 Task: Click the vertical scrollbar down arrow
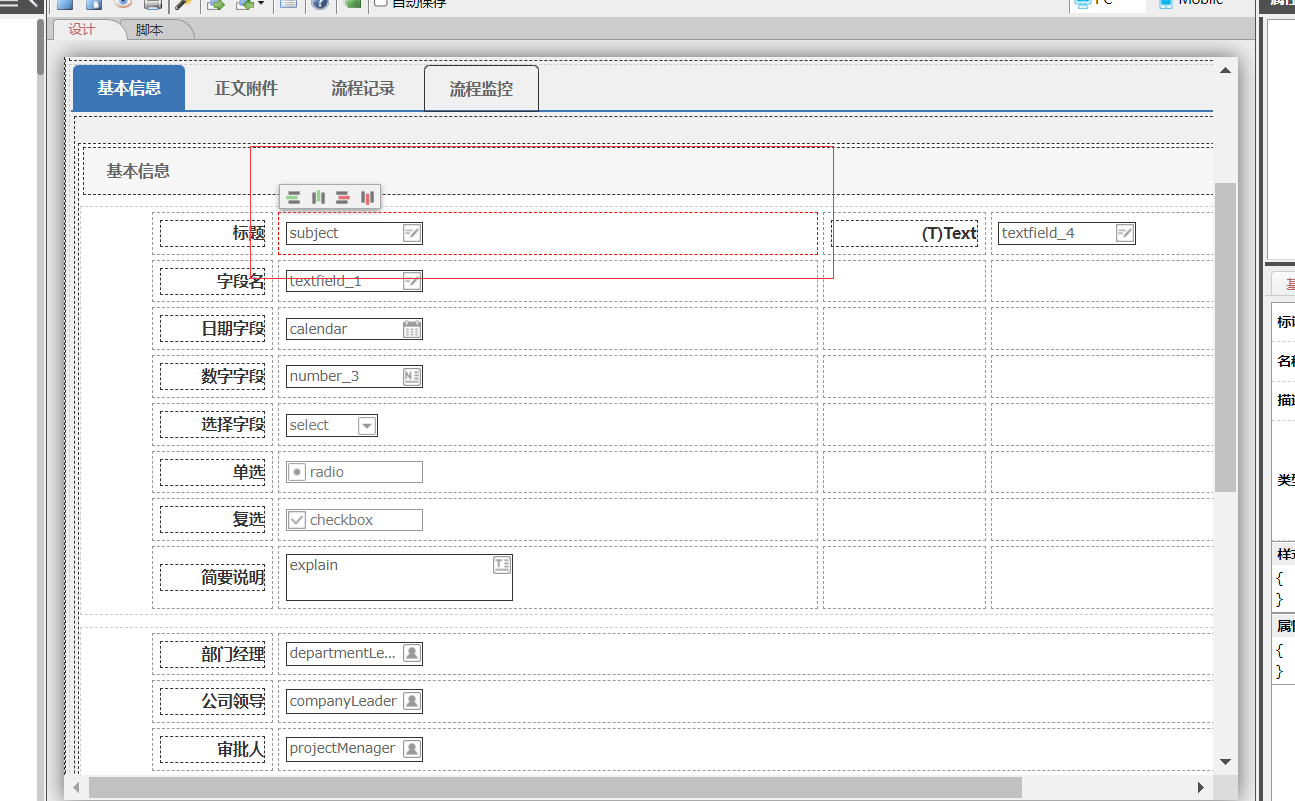[x=1225, y=762]
